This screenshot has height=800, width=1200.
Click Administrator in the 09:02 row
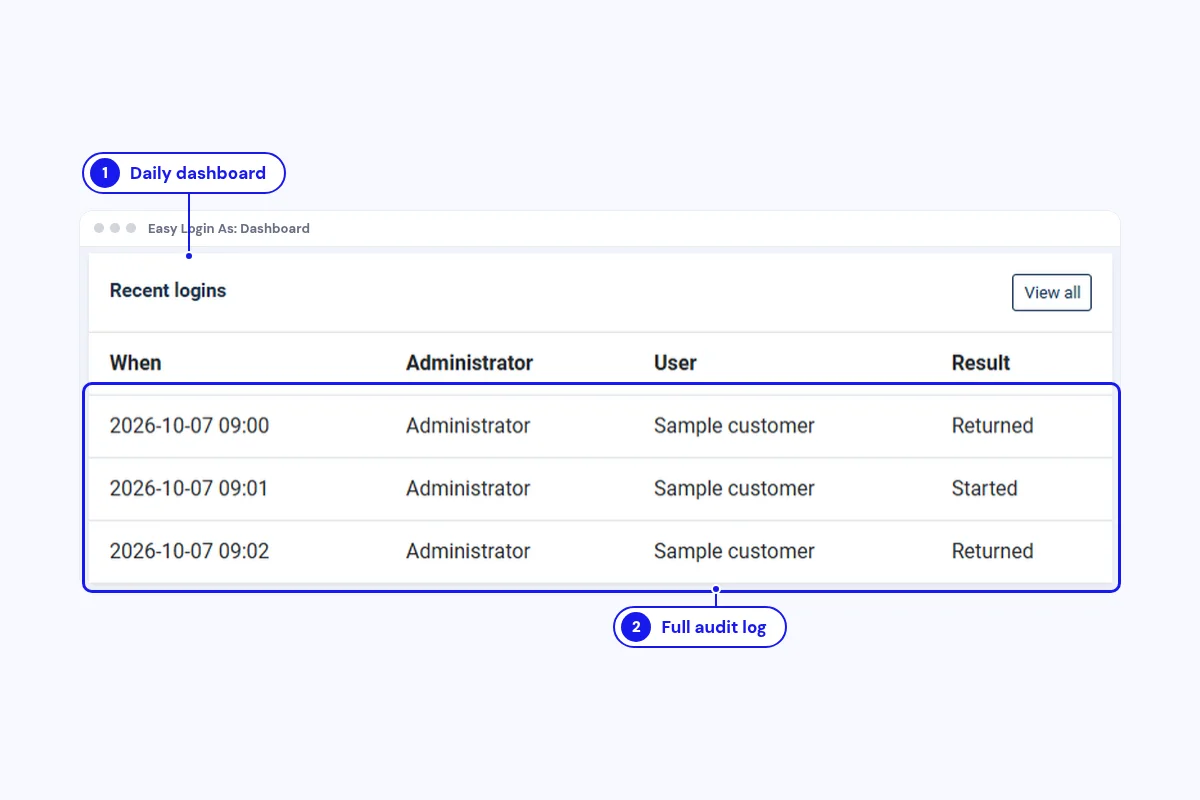coord(468,551)
